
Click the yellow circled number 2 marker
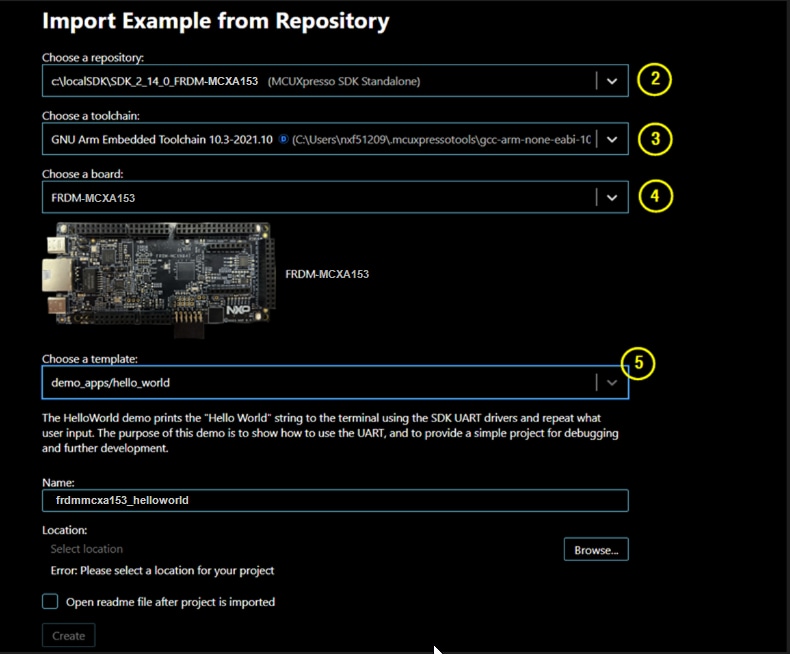(x=654, y=80)
